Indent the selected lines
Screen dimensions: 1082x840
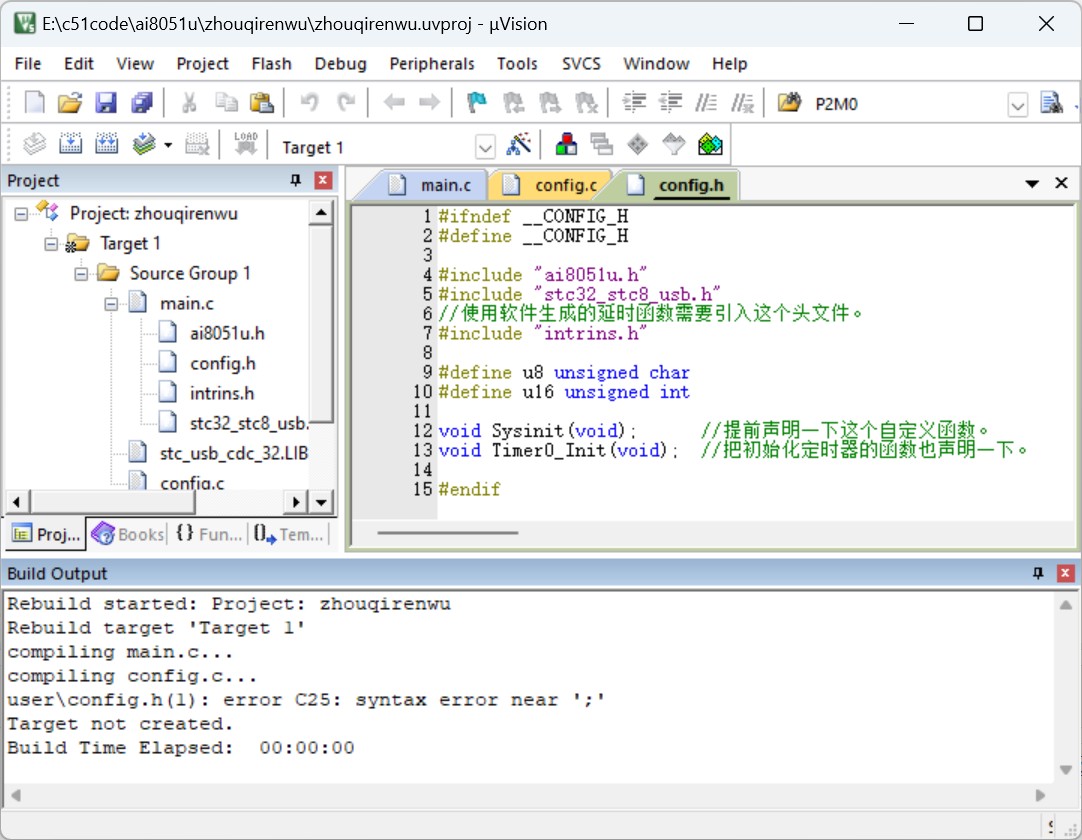[x=634, y=103]
